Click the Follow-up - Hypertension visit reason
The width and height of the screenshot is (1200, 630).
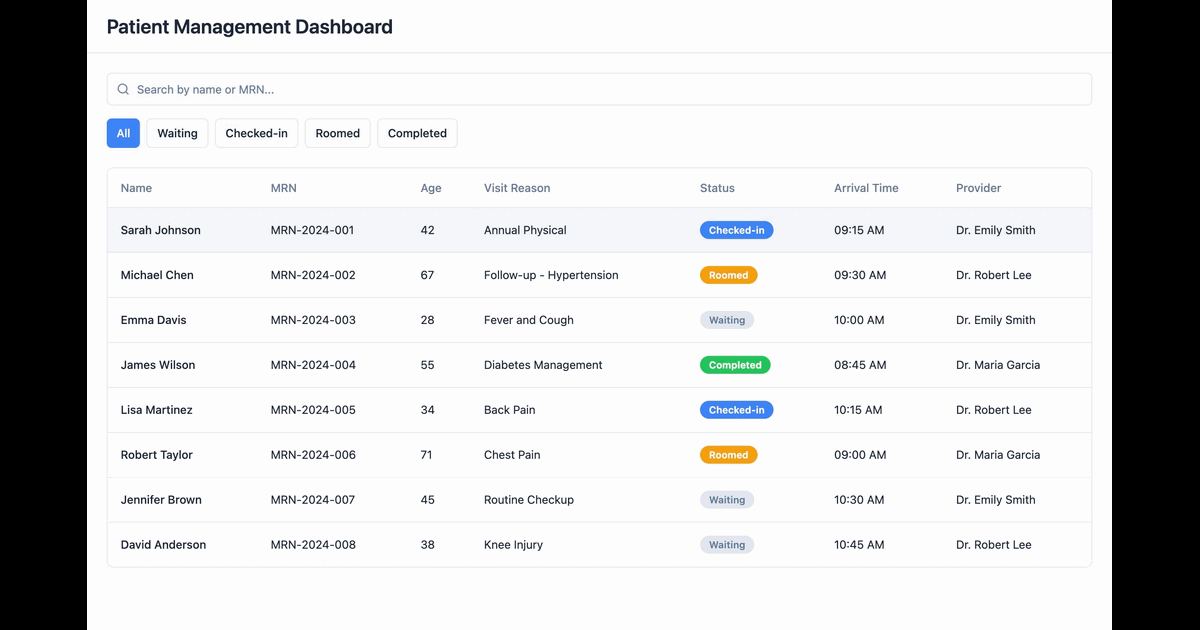[x=551, y=275]
